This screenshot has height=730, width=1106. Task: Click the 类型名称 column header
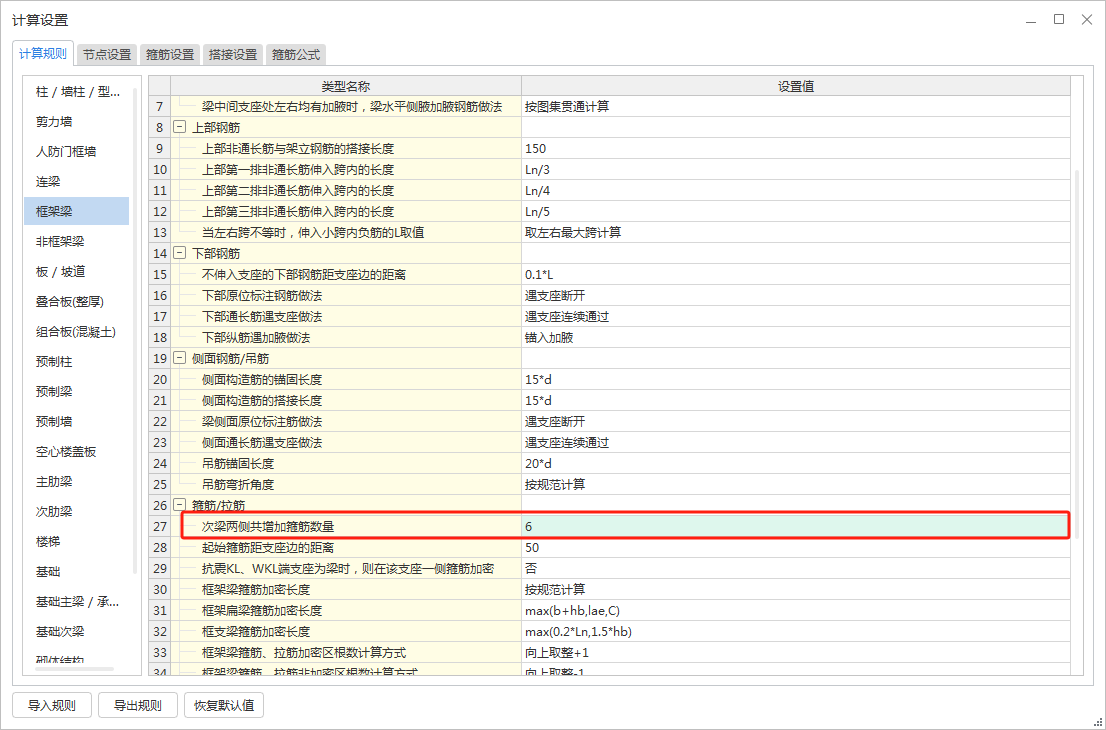tap(346, 86)
